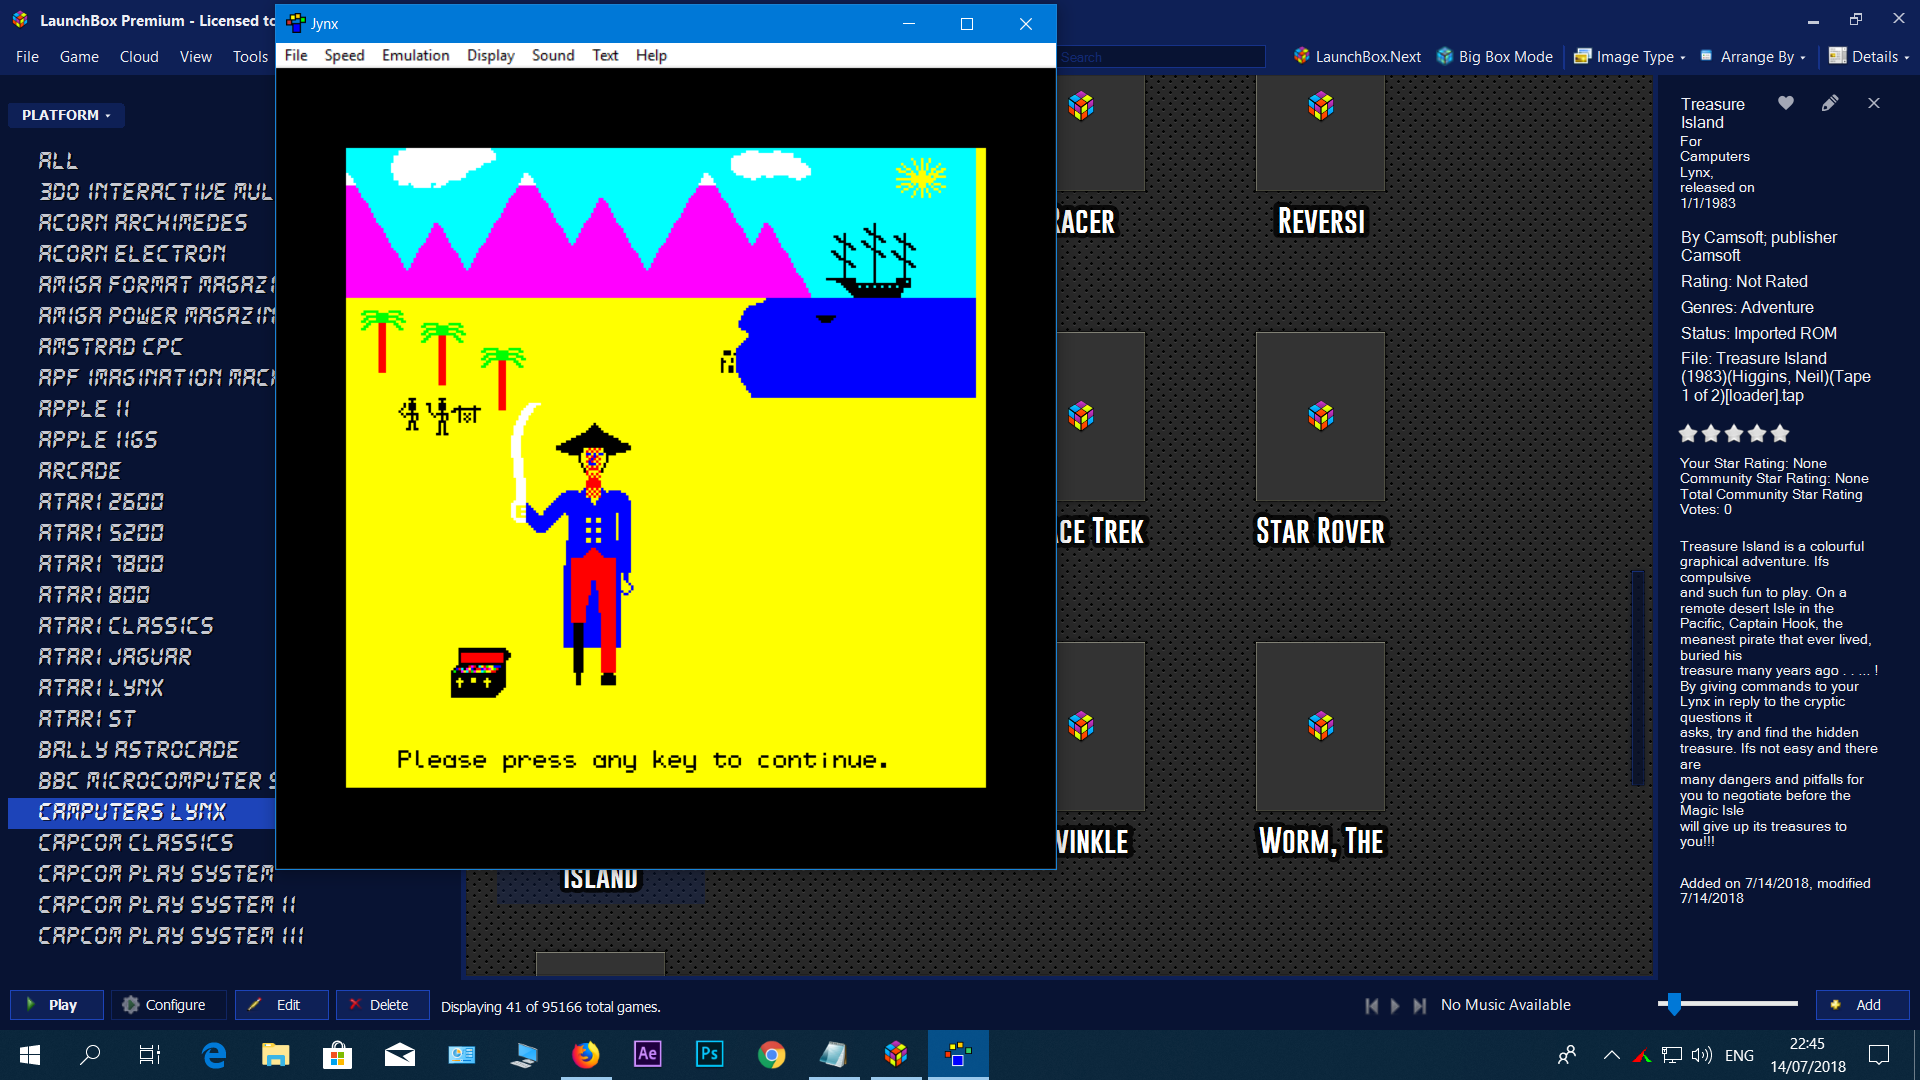The height and width of the screenshot is (1080, 1920).
Task: Open the LaunchBox Tools menu
Action: click(250, 57)
